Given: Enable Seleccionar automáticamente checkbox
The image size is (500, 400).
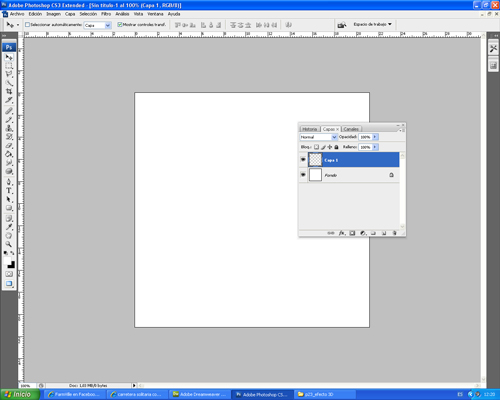Looking at the screenshot, I should [x=27, y=25].
